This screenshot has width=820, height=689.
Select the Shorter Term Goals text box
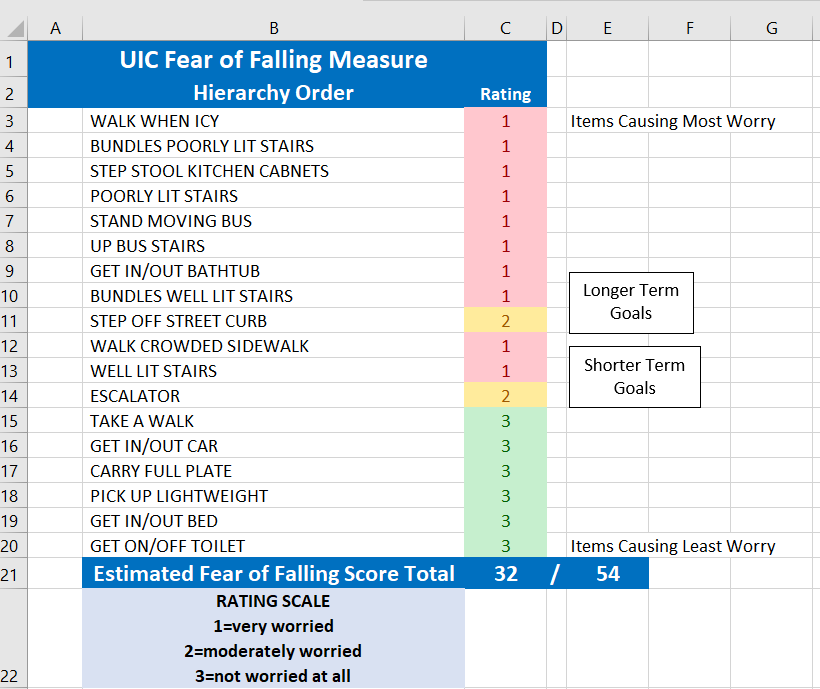[x=634, y=376]
